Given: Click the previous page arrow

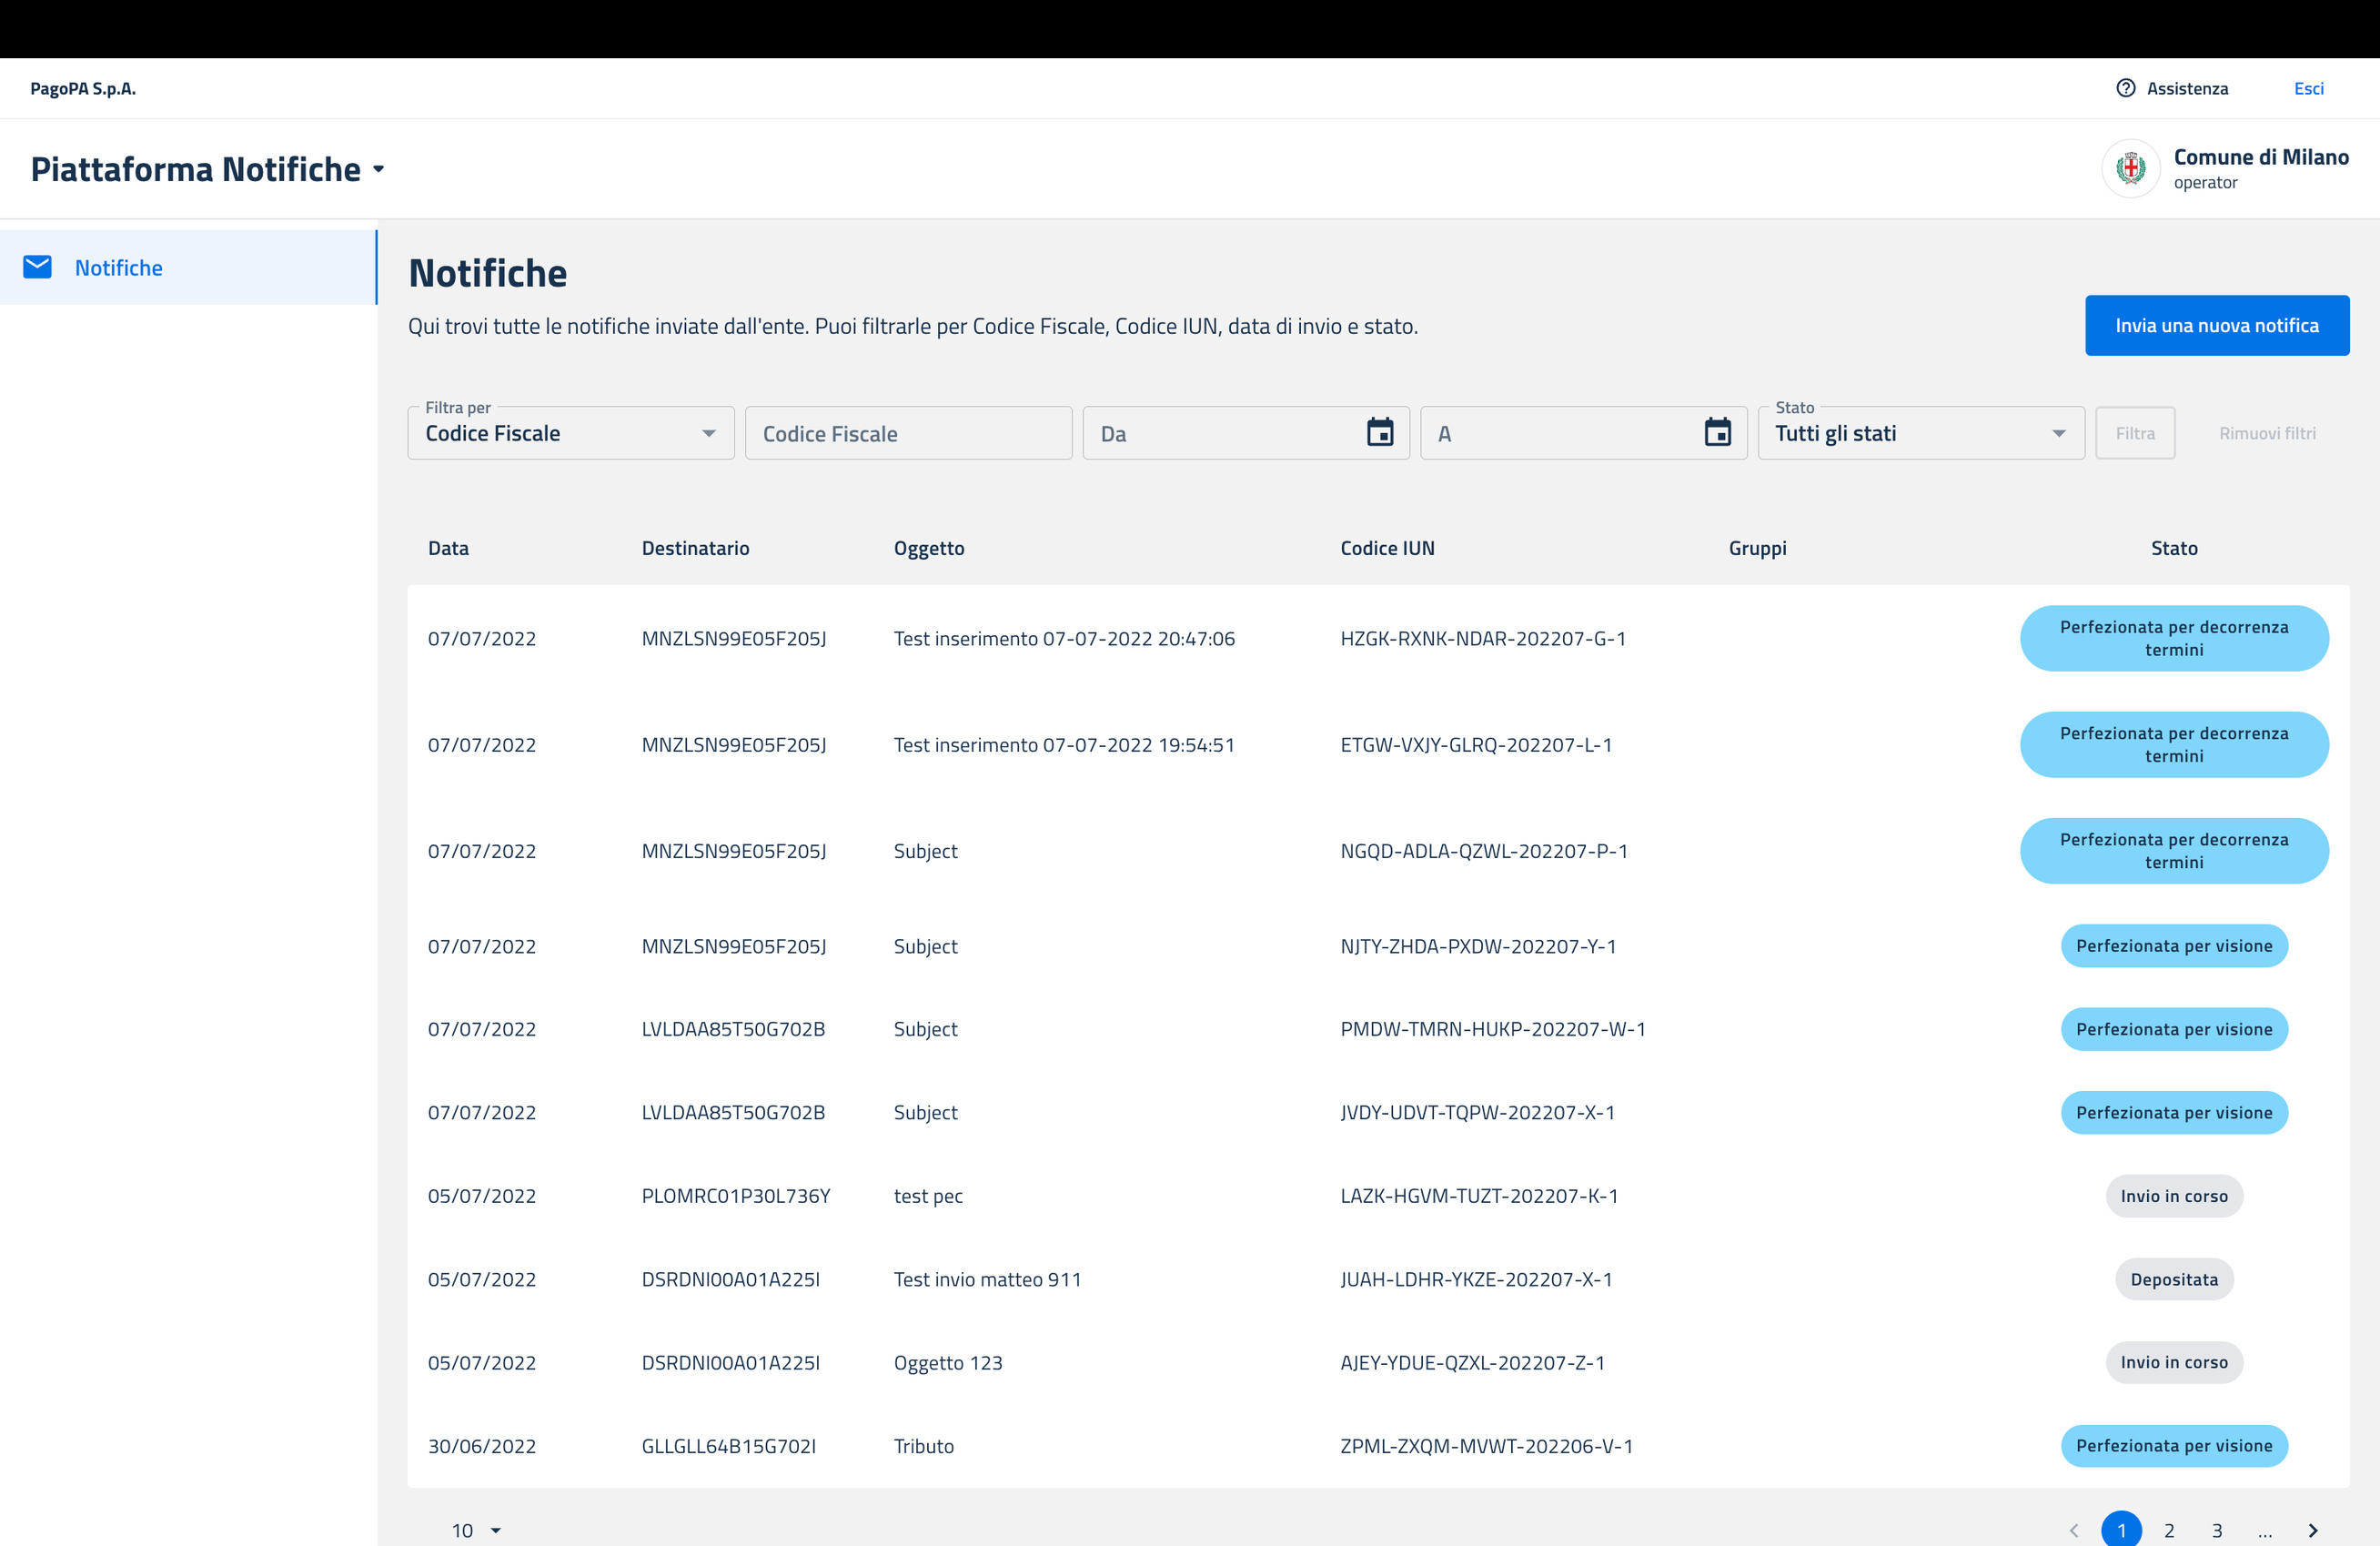Looking at the screenshot, I should pos(2074,1530).
